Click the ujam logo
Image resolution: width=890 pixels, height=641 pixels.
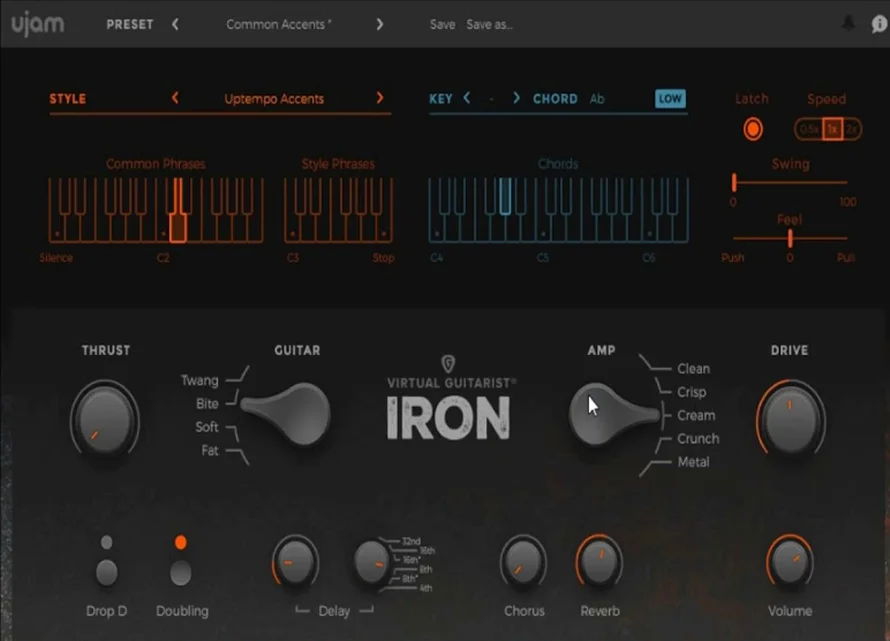38,23
